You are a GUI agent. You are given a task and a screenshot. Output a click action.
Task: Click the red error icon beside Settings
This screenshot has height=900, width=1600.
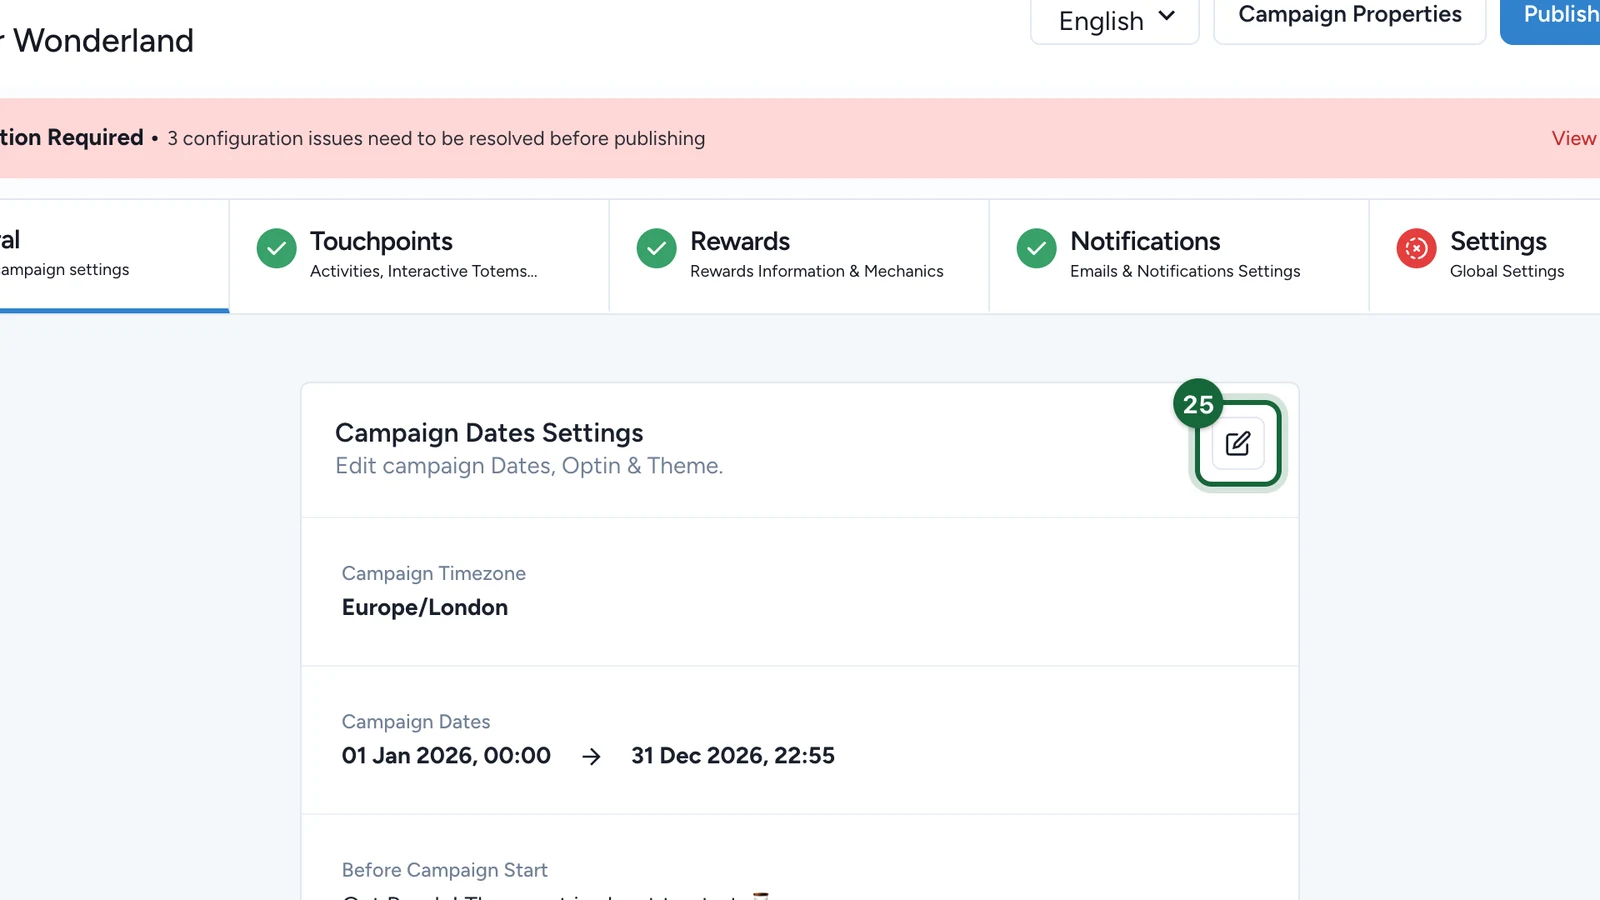[1417, 249]
